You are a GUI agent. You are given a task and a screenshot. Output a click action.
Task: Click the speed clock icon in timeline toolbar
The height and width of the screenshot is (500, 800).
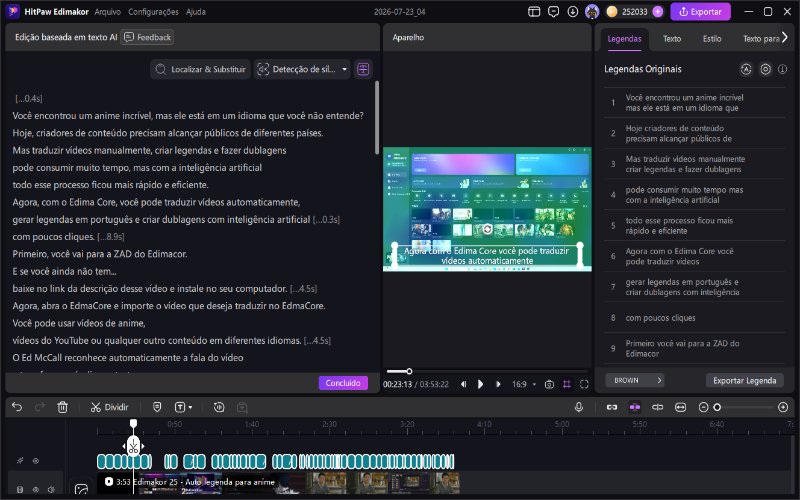tap(219, 407)
